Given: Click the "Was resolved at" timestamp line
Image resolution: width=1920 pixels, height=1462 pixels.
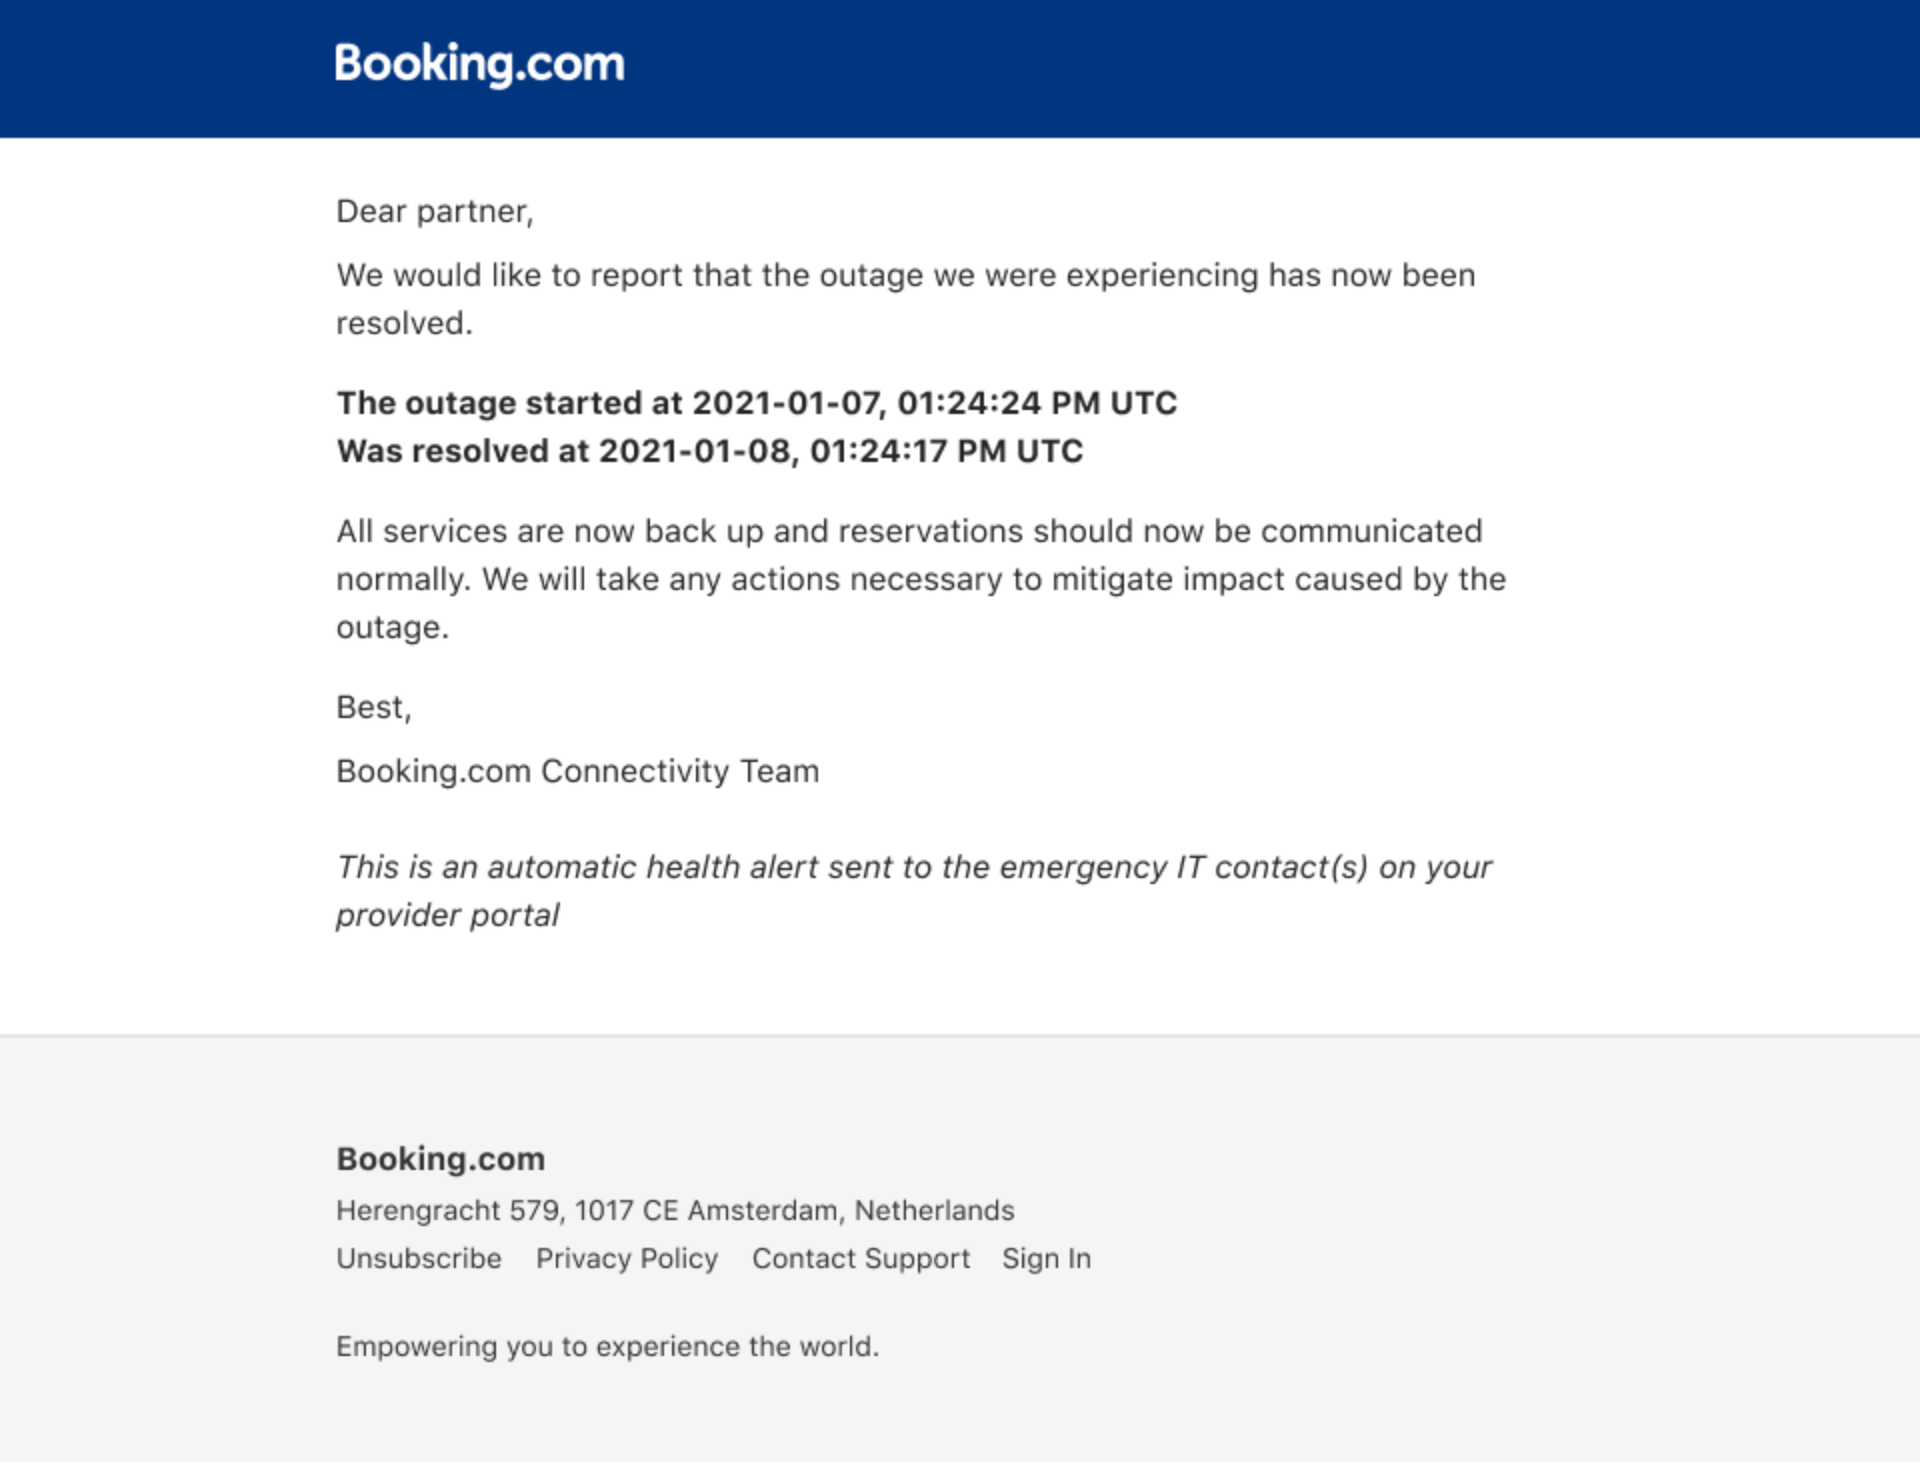Looking at the screenshot, I should click(709, 450).
